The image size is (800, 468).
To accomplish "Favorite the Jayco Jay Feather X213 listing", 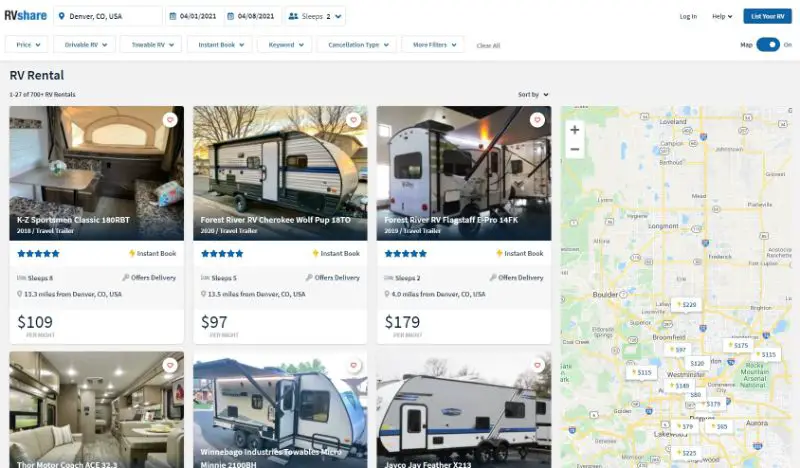I will coord(537,365).
